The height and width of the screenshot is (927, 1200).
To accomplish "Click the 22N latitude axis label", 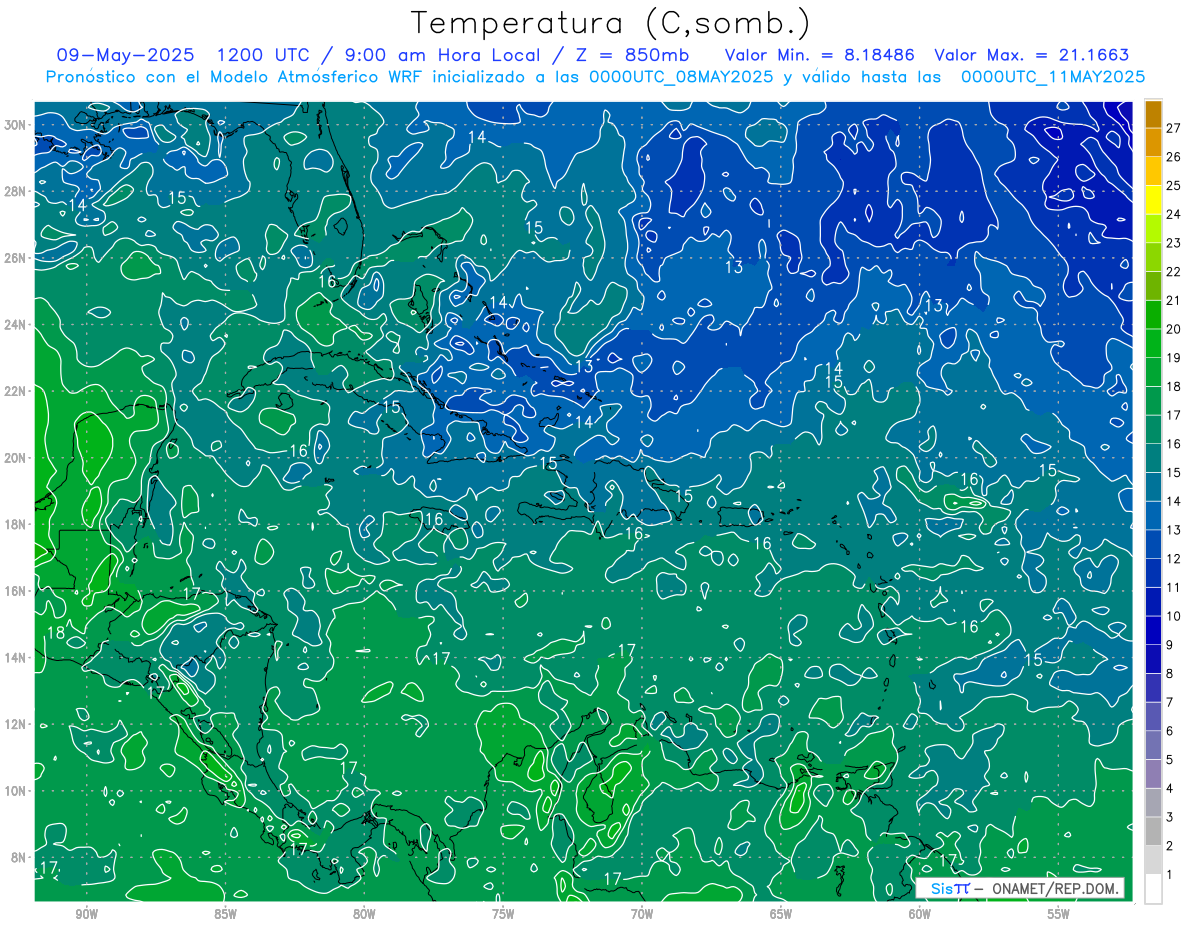I will [15, 391].
